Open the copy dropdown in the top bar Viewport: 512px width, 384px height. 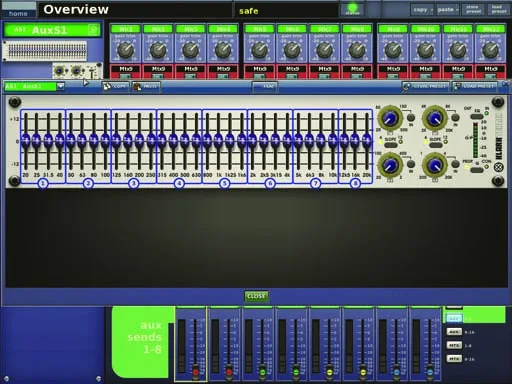[x=422, y=10]
